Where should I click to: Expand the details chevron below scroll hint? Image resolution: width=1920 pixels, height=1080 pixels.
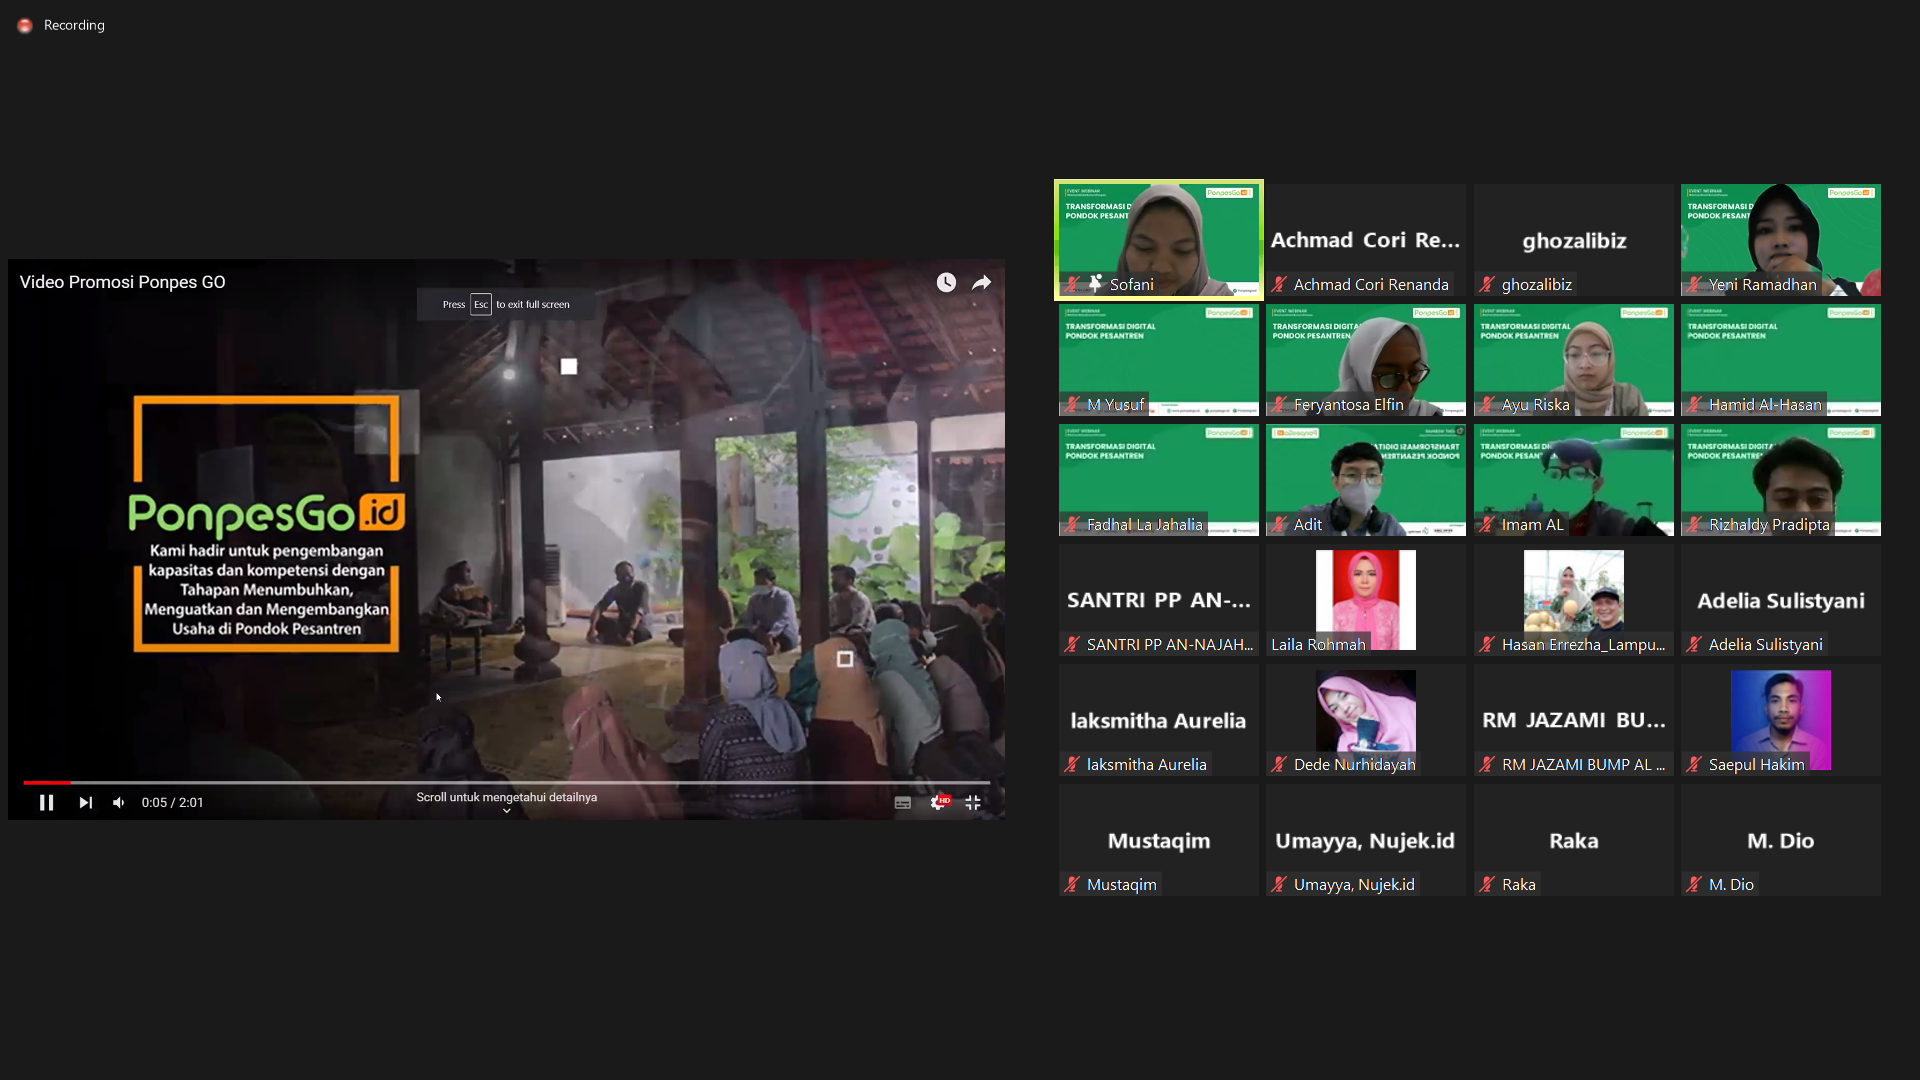click(506, 811)
